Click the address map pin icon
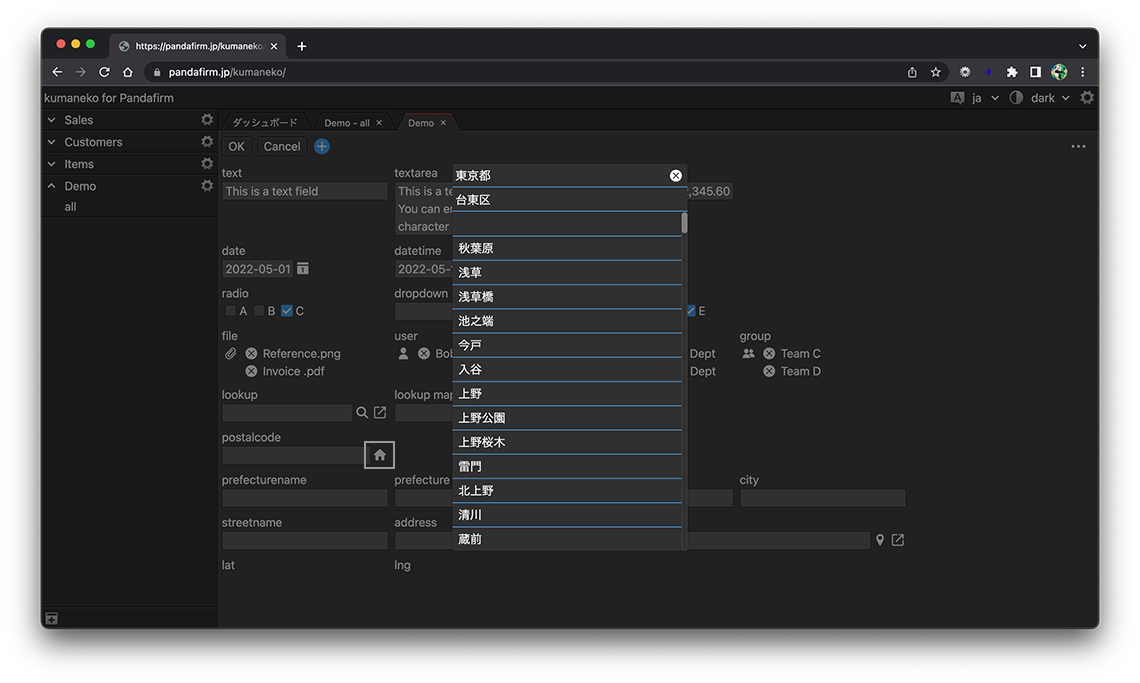 pos(880,540)
